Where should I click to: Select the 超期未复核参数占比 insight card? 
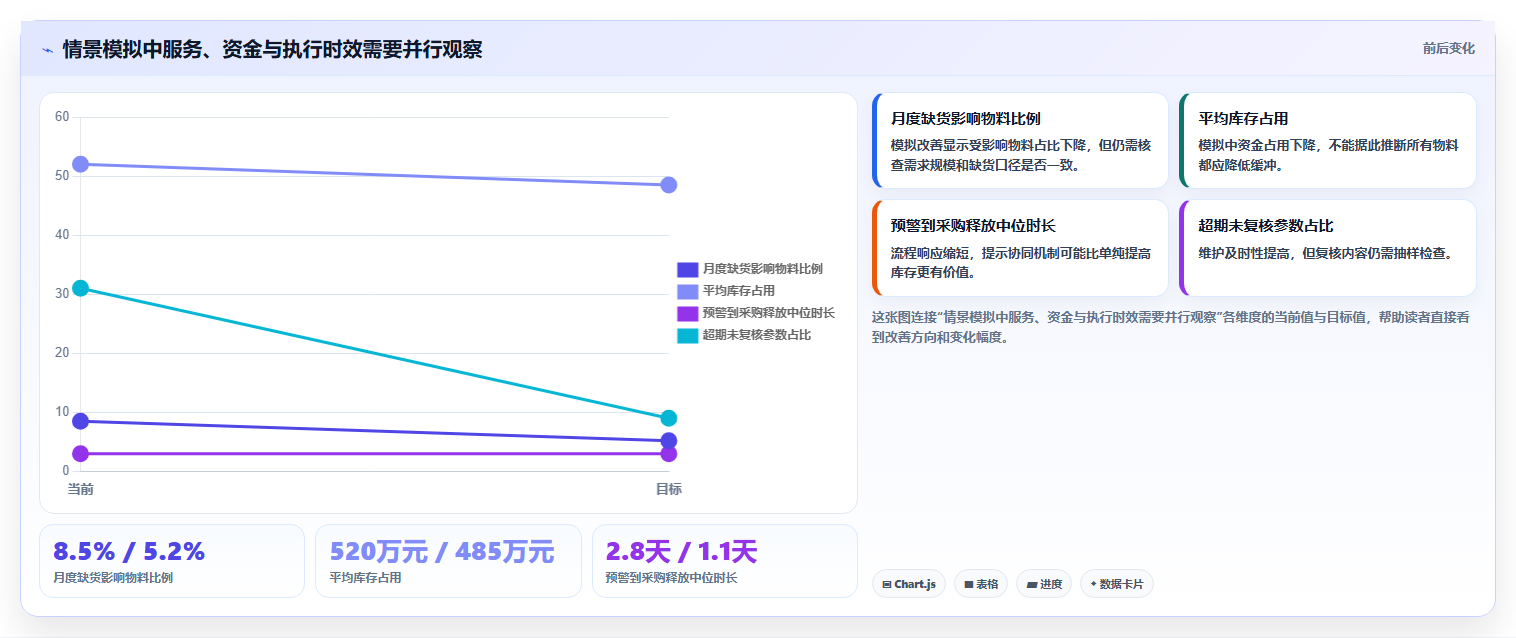1328,248
